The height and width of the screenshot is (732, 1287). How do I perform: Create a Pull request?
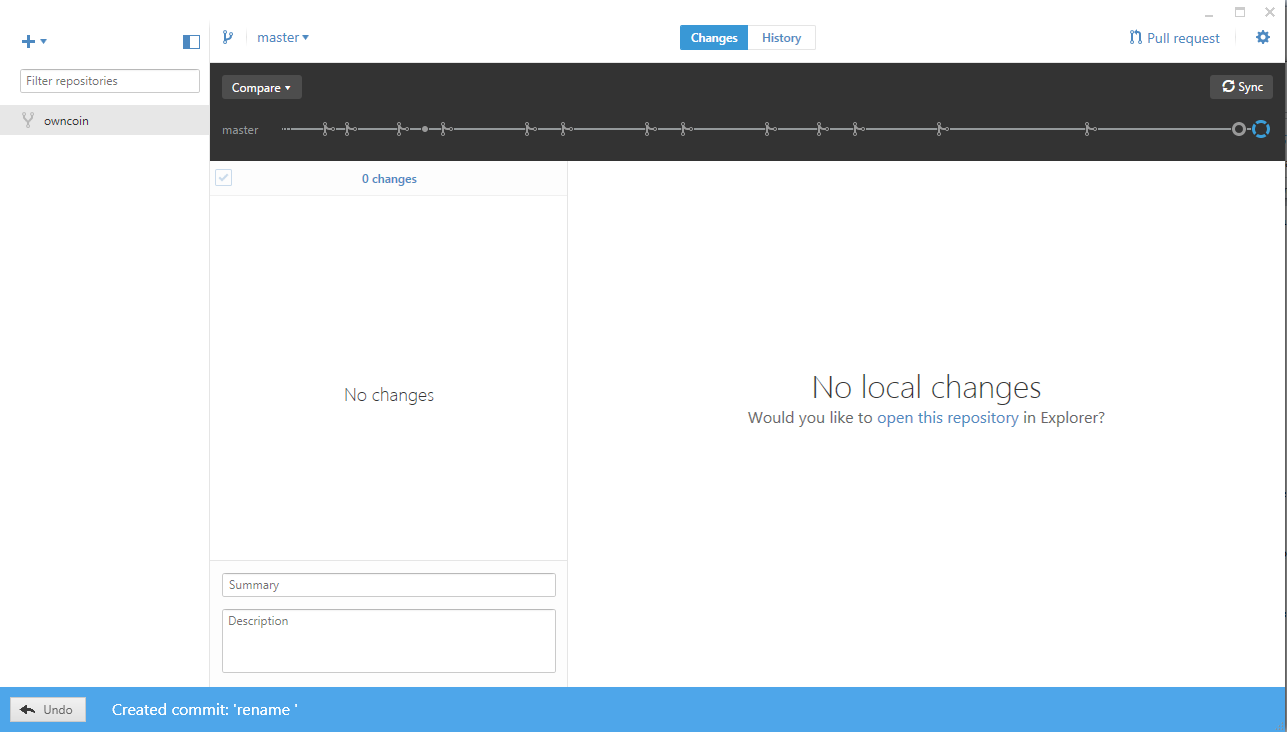tap(1174, 38)
